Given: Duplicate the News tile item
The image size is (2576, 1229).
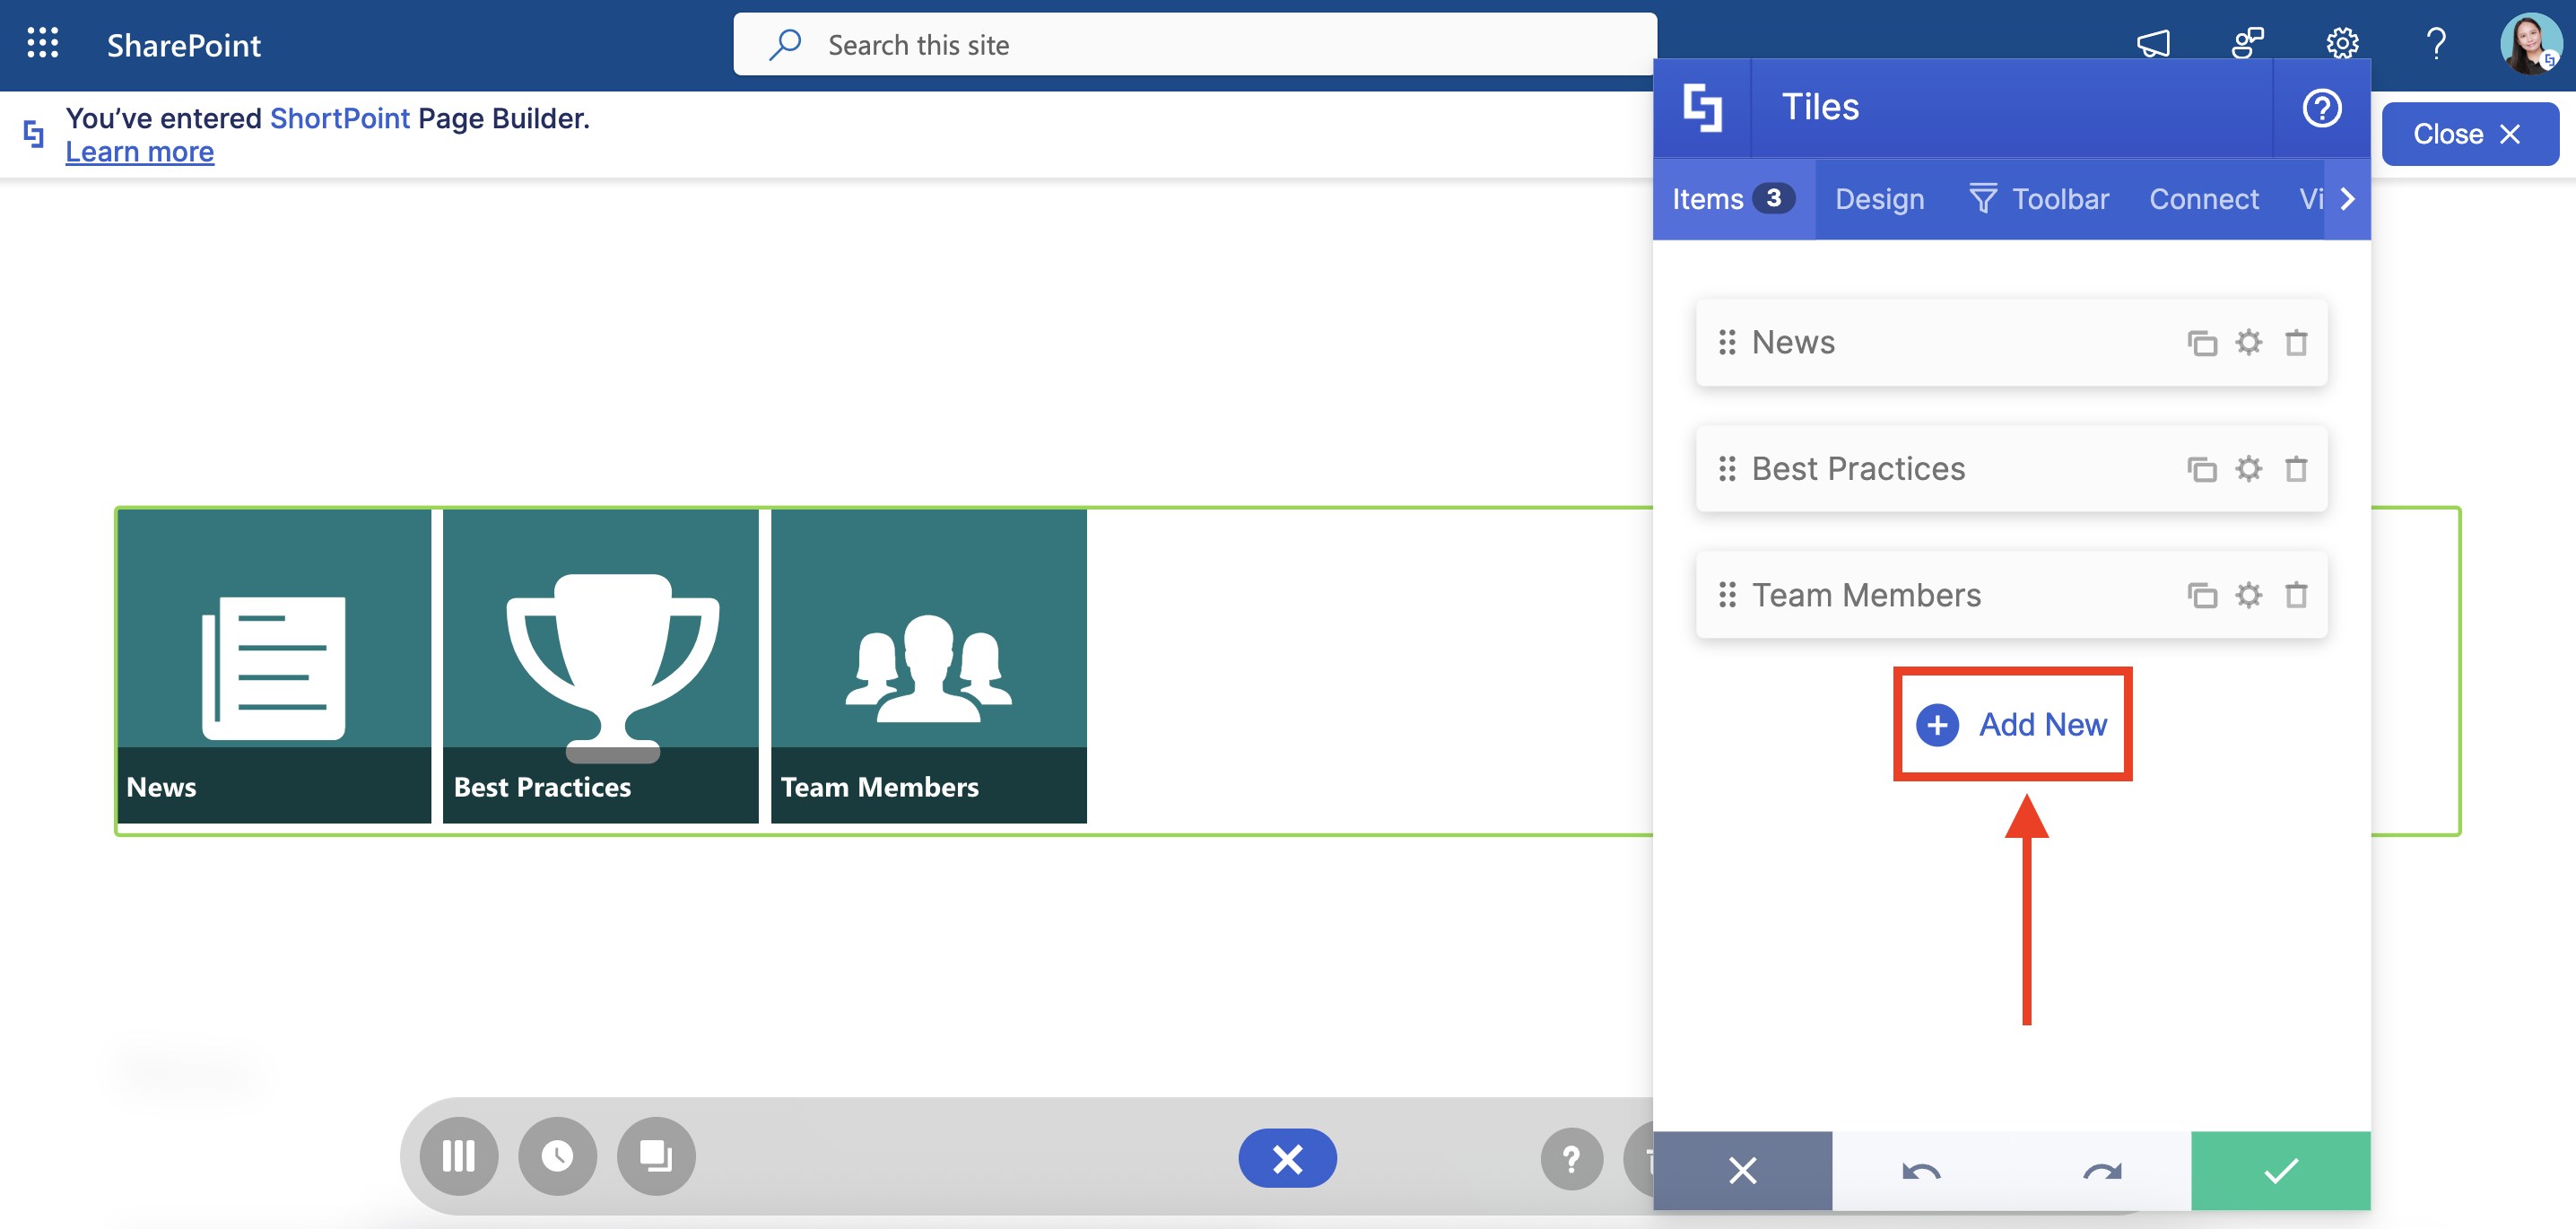Looking at the screenshot, I should tap(2201, 343).
